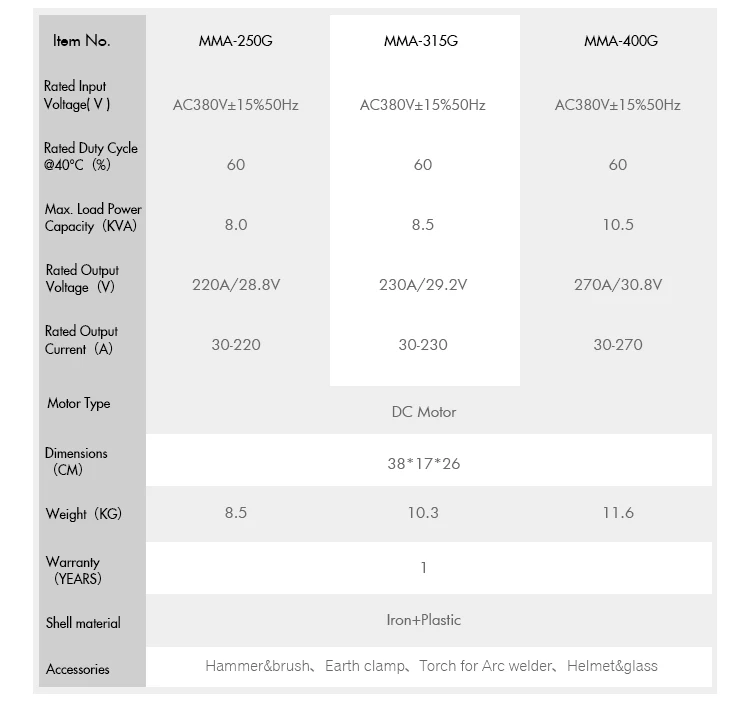The height and width of the screenshot is (714, 750).
Task: Click the 'DC Motor' value cell
Action: [x=424, y=411]
